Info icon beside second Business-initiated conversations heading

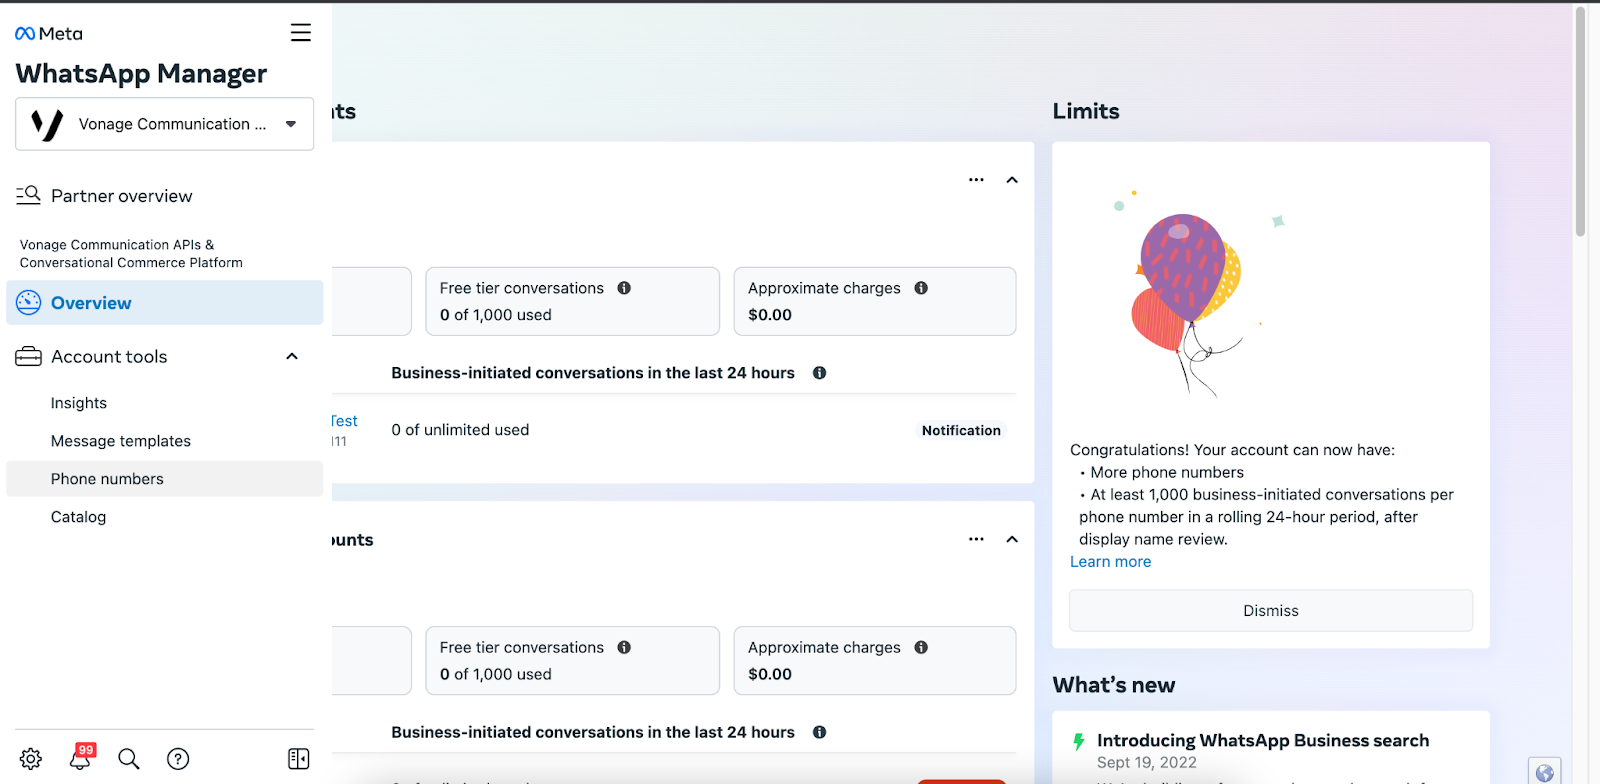819,732
